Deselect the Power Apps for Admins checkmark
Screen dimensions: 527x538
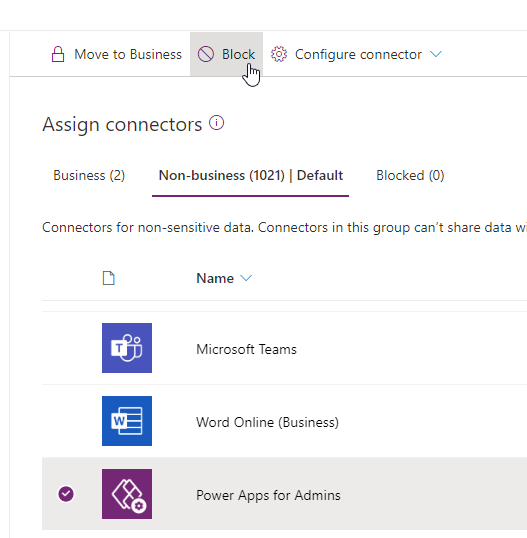66,494
